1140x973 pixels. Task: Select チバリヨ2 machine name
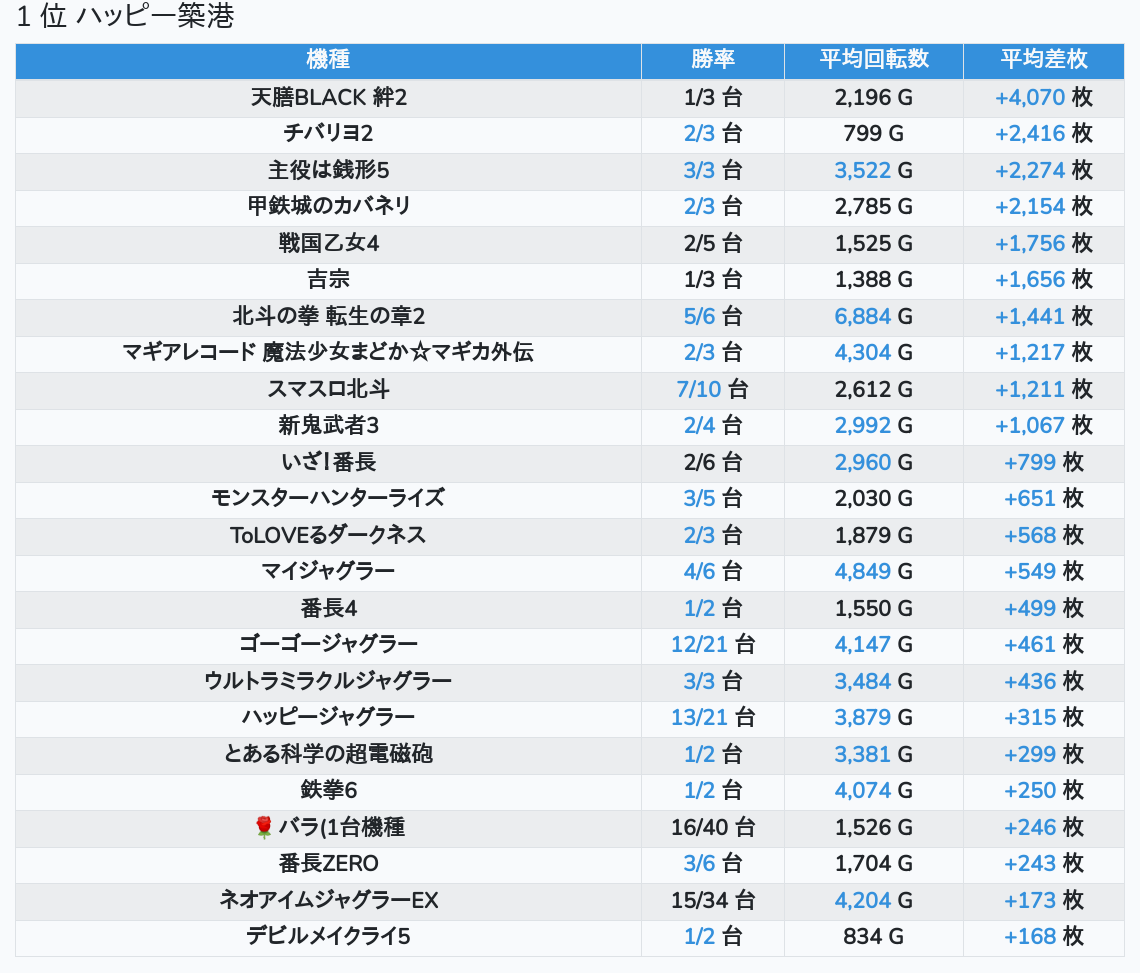coord(328,134)
